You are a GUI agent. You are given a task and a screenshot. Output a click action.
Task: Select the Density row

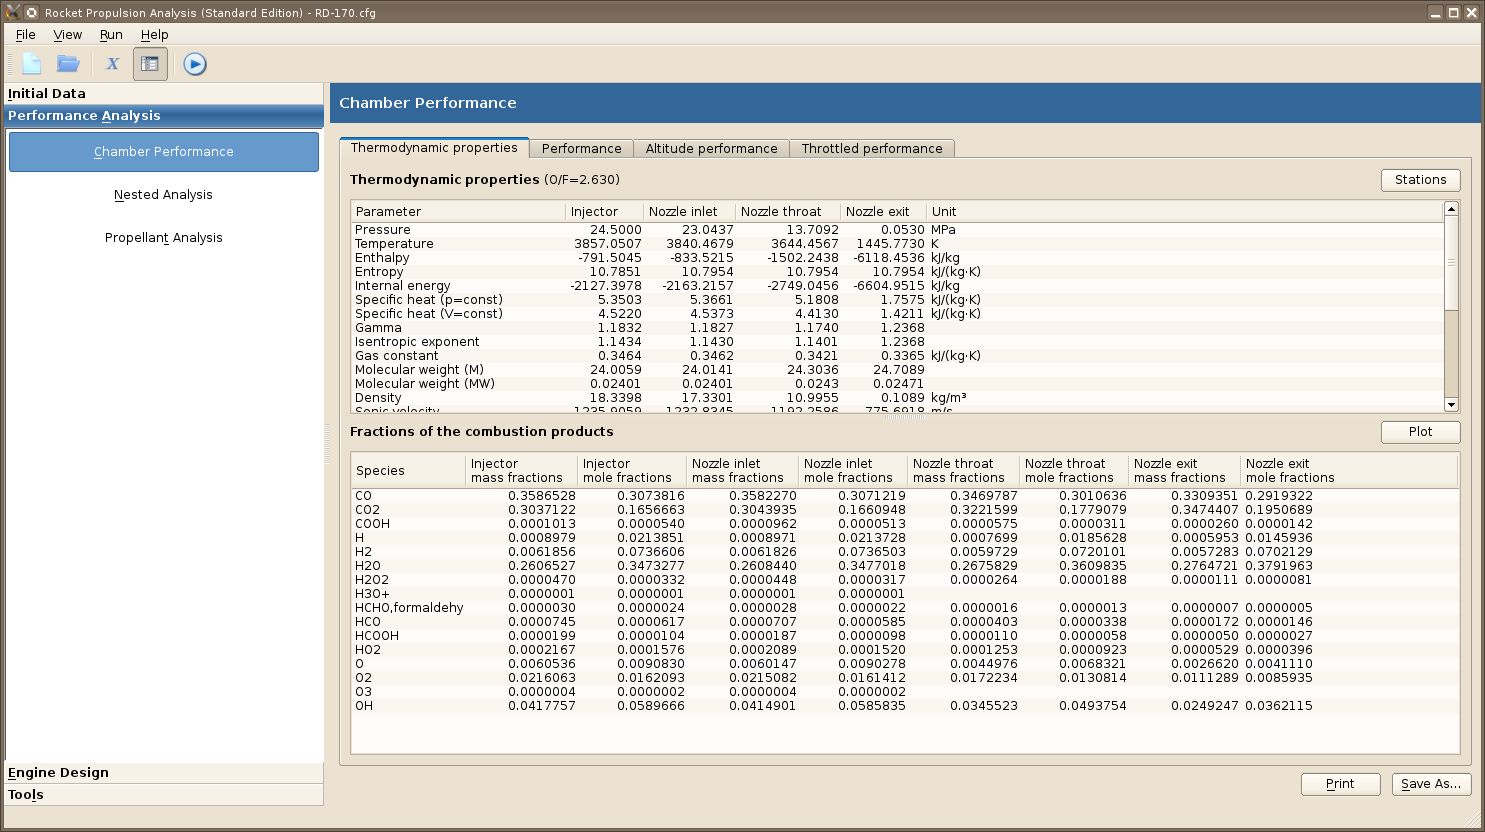pos(897,398)
